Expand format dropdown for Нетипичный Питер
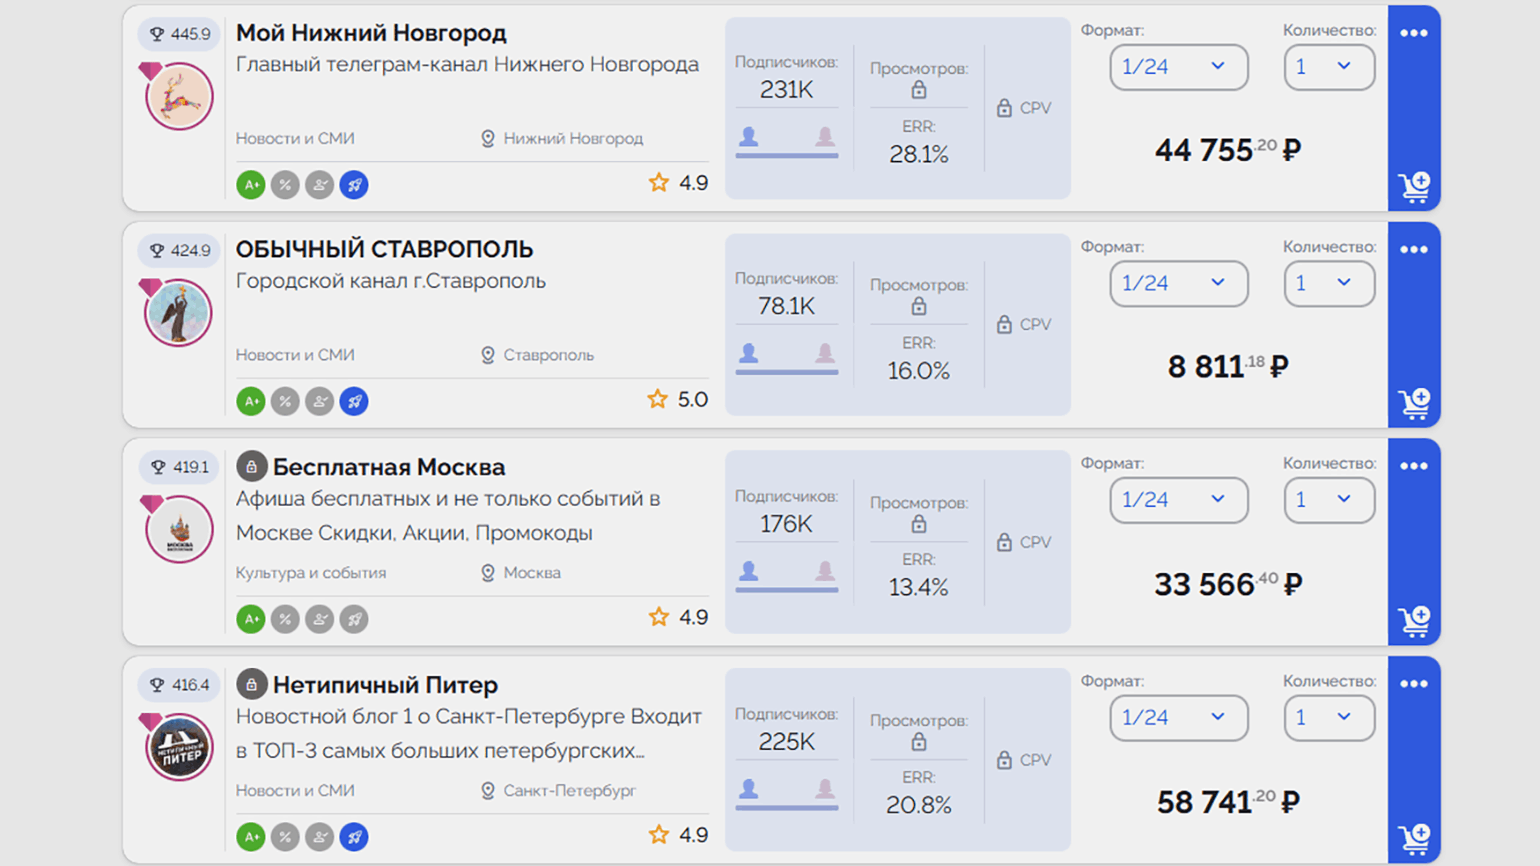Screen dimensions: 1540x866 coord(1178,718)
